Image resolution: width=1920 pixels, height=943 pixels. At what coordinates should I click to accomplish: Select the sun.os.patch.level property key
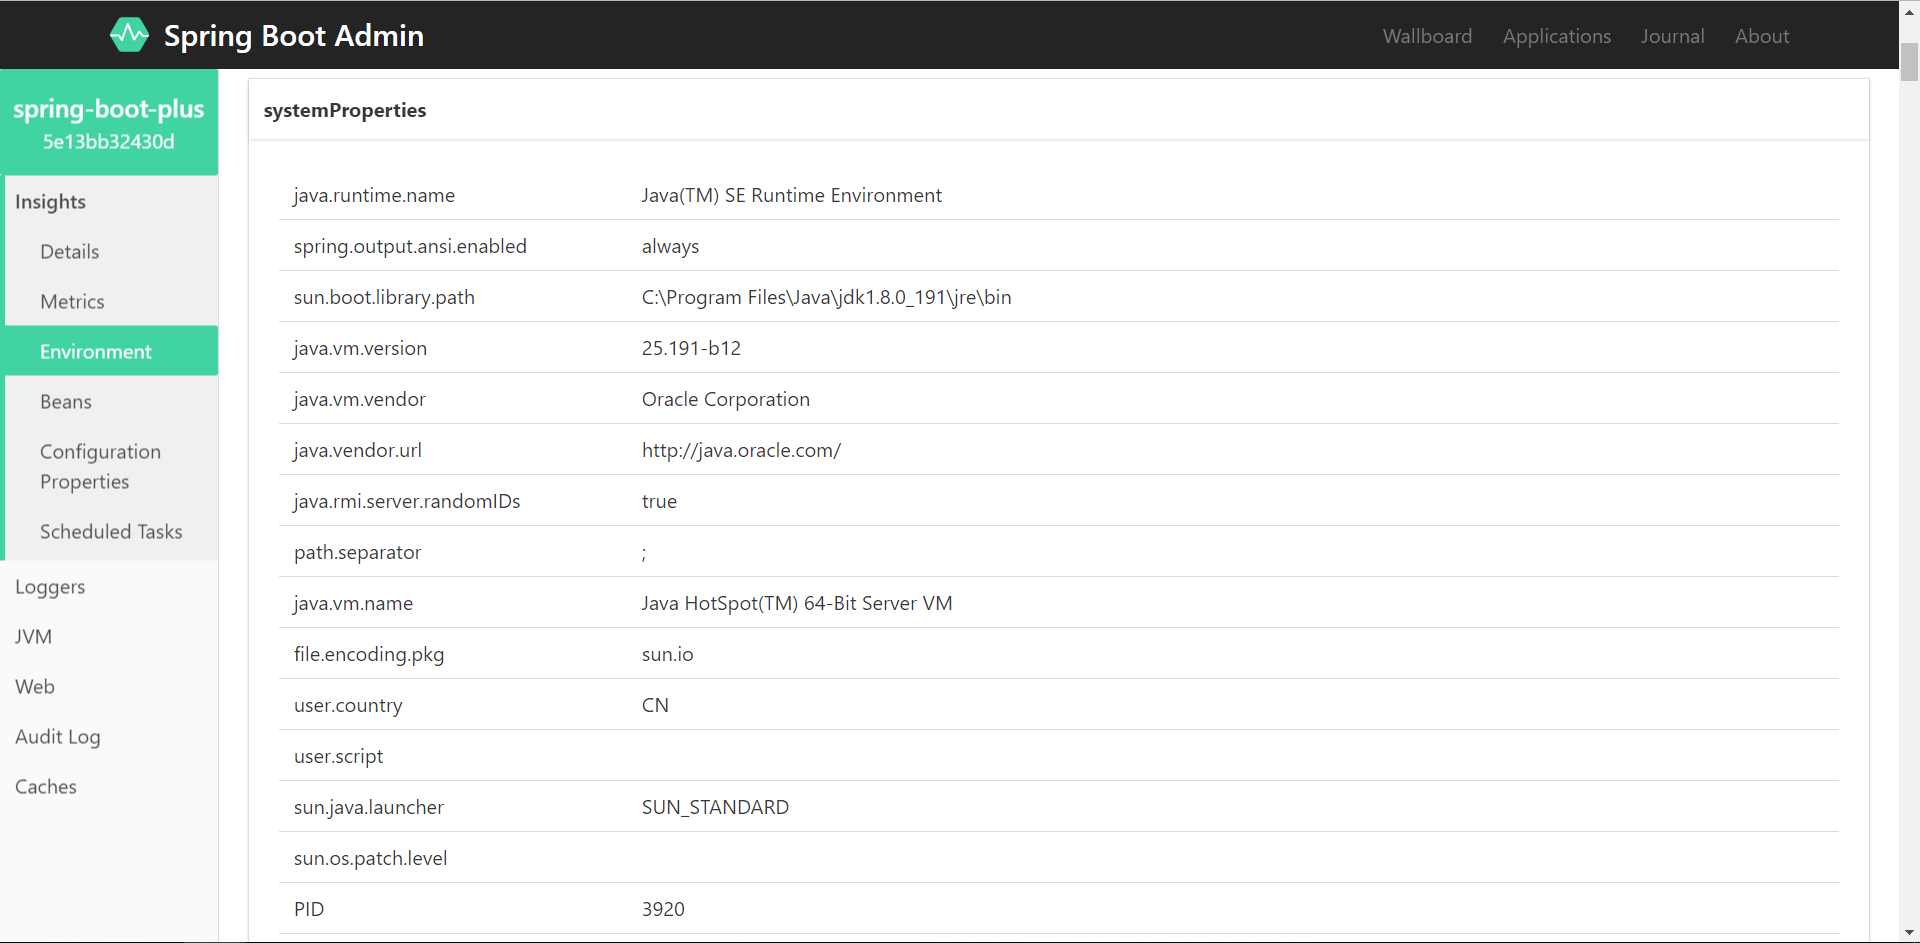370,858
